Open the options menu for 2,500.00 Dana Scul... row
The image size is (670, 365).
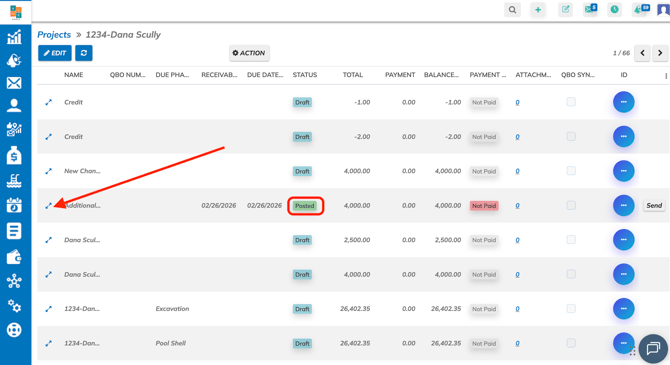(x=623, y=240)
